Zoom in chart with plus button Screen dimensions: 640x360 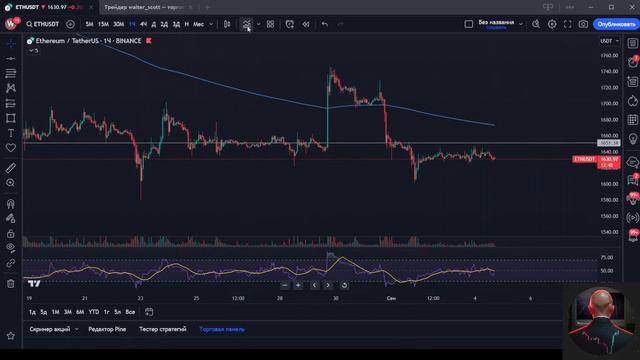[298, 285]
